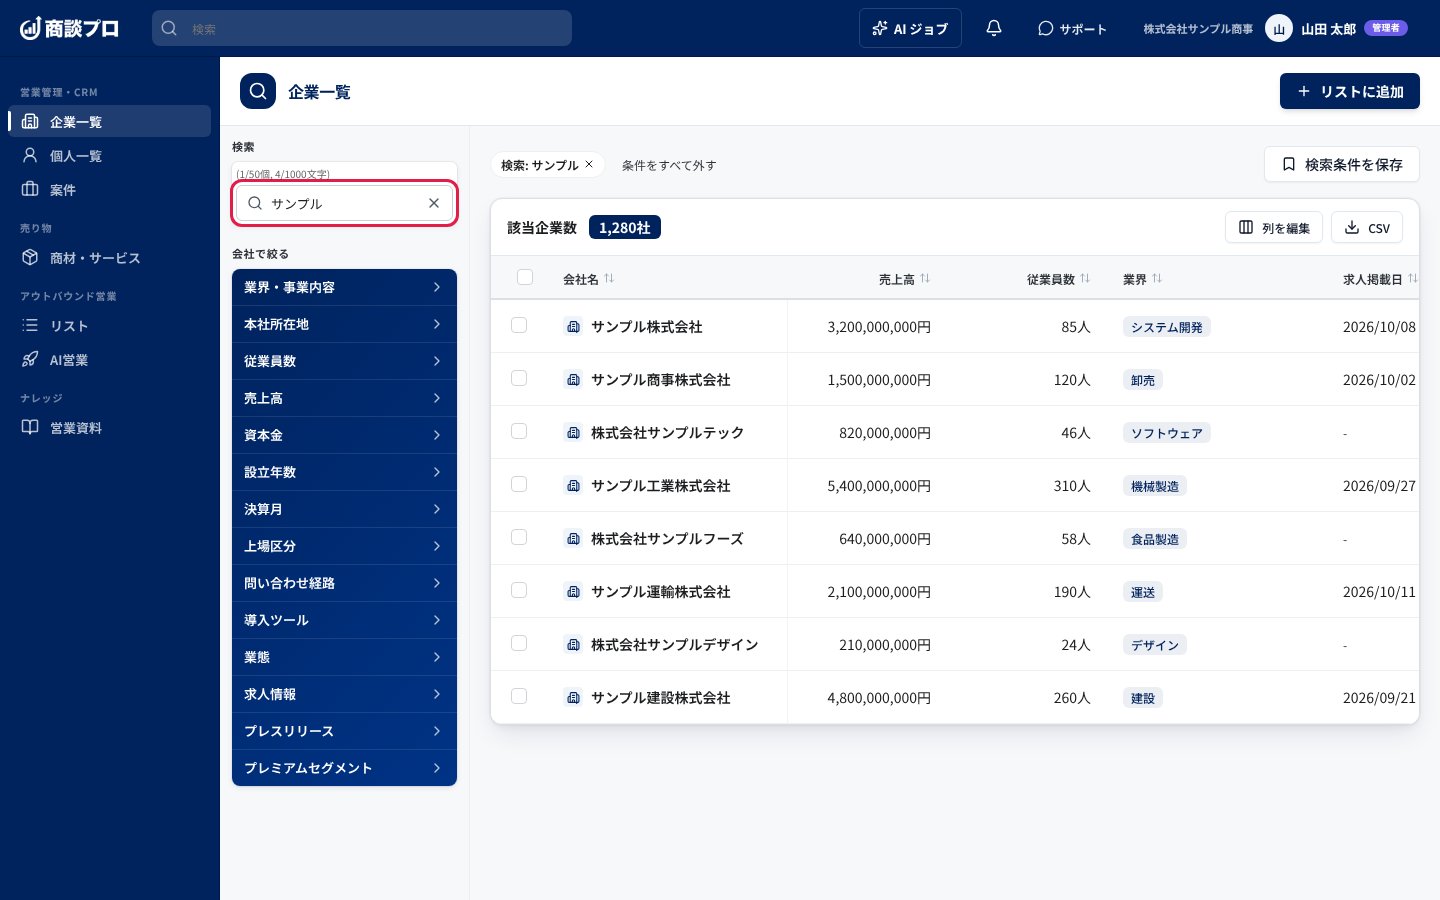1440x900 pixels.
Task: Expand the 業界・事業内容 filter
Action: (344, 287)
